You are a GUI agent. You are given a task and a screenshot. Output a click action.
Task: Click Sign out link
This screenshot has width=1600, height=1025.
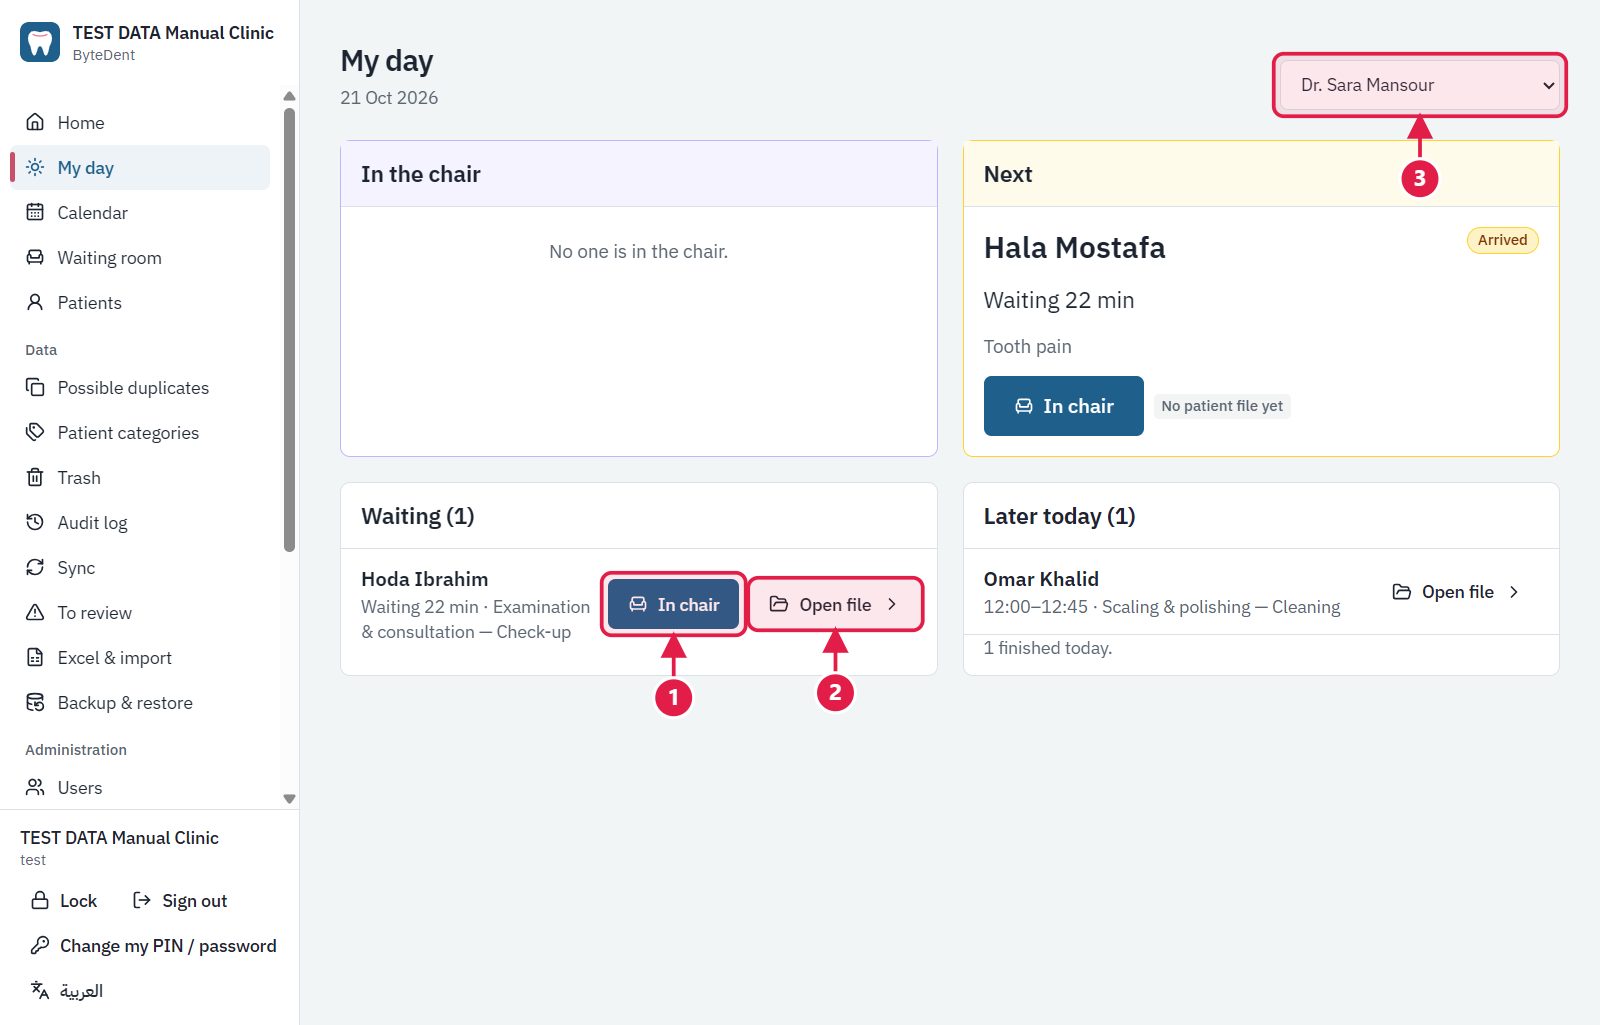point(181,900)
